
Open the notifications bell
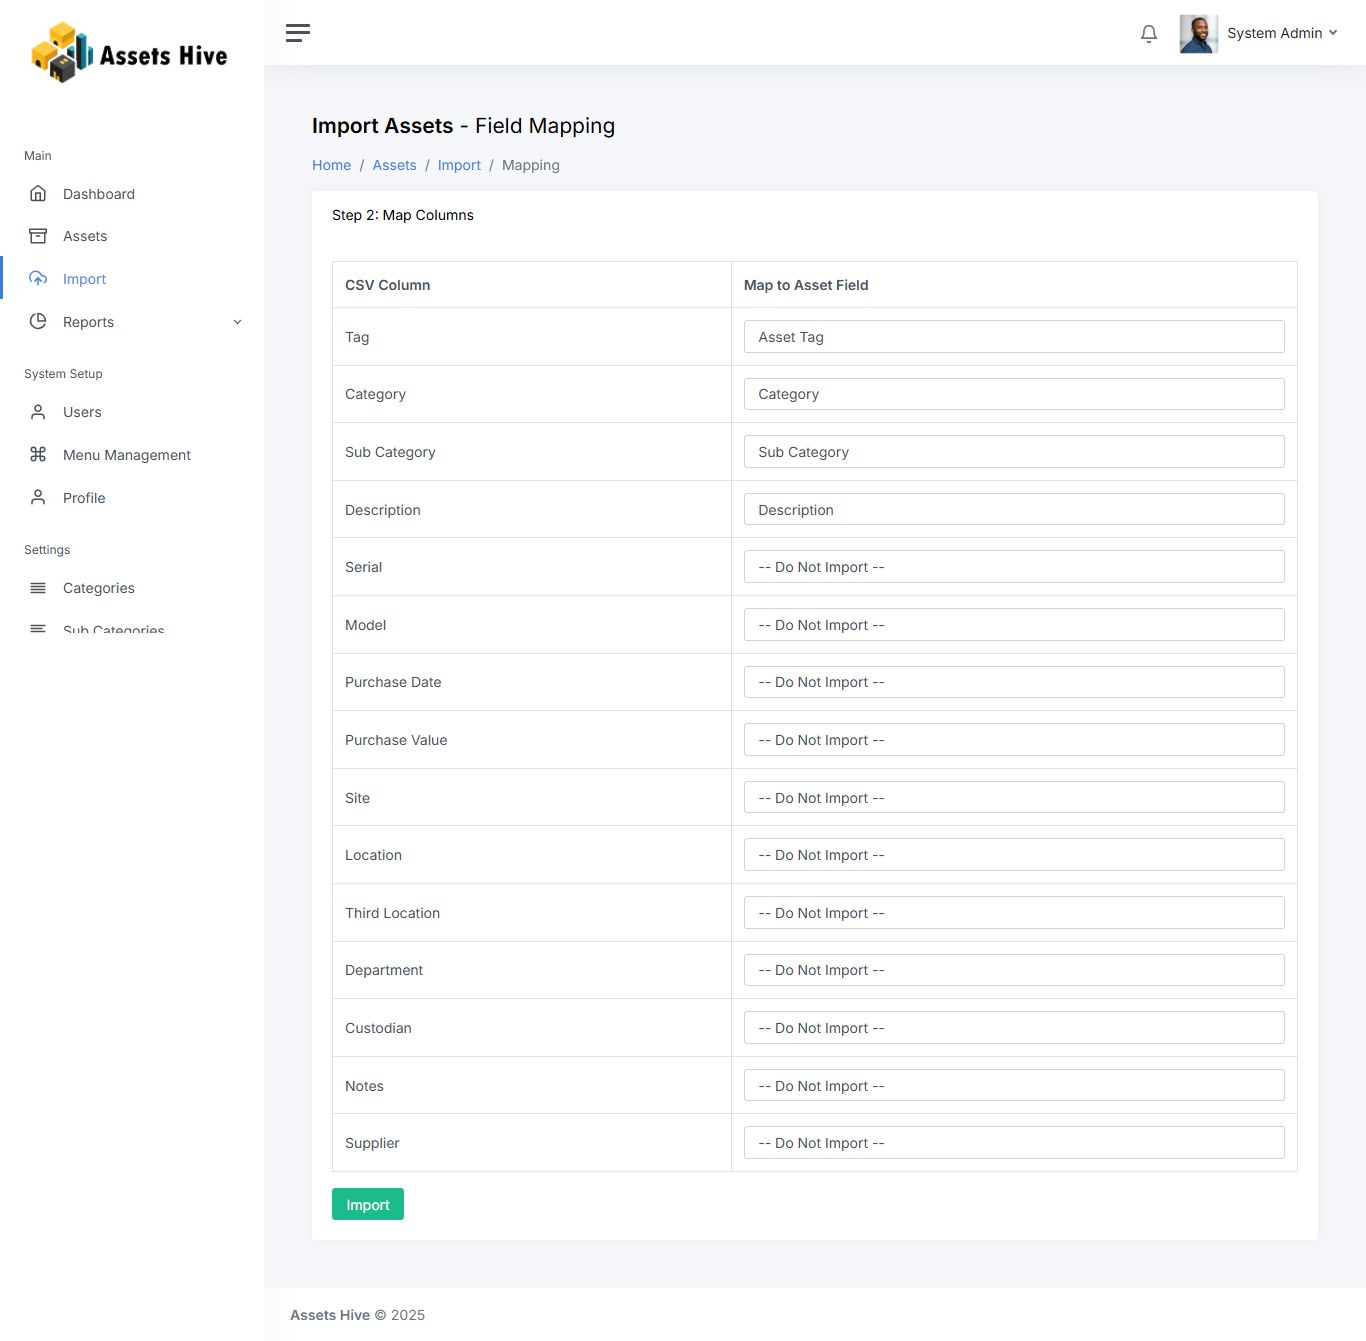(x=1149, y=34)
